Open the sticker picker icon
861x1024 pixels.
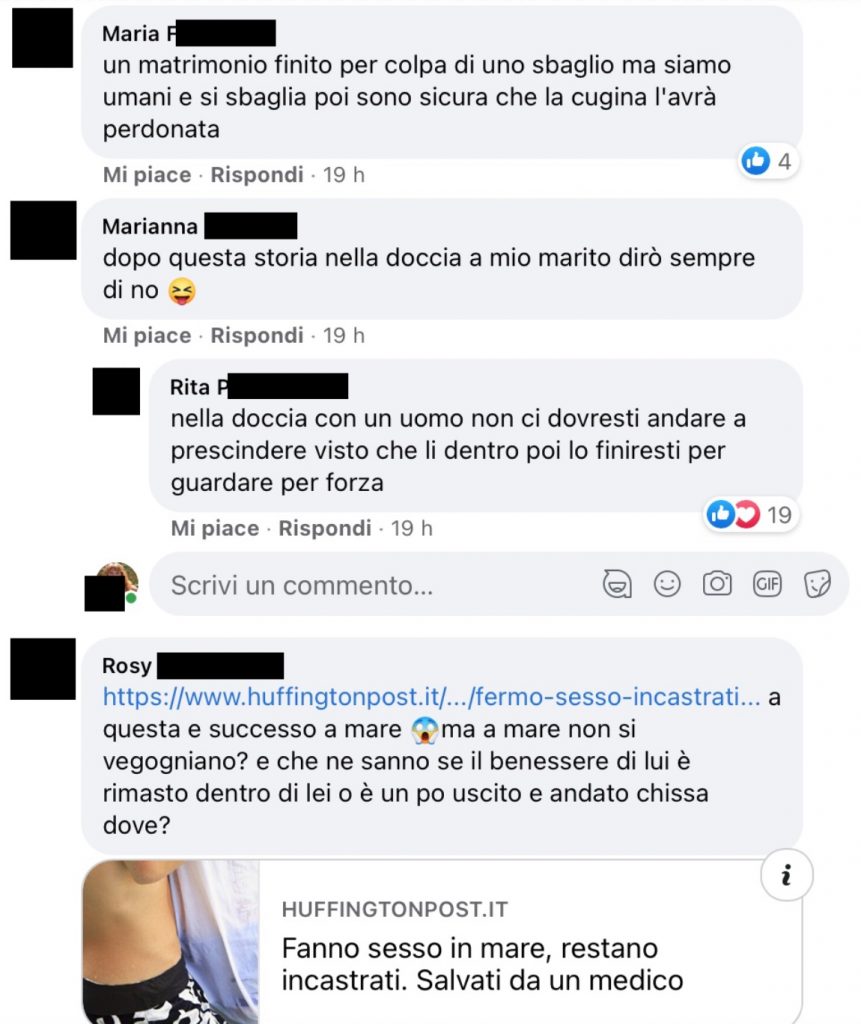[x=817, y=584]
